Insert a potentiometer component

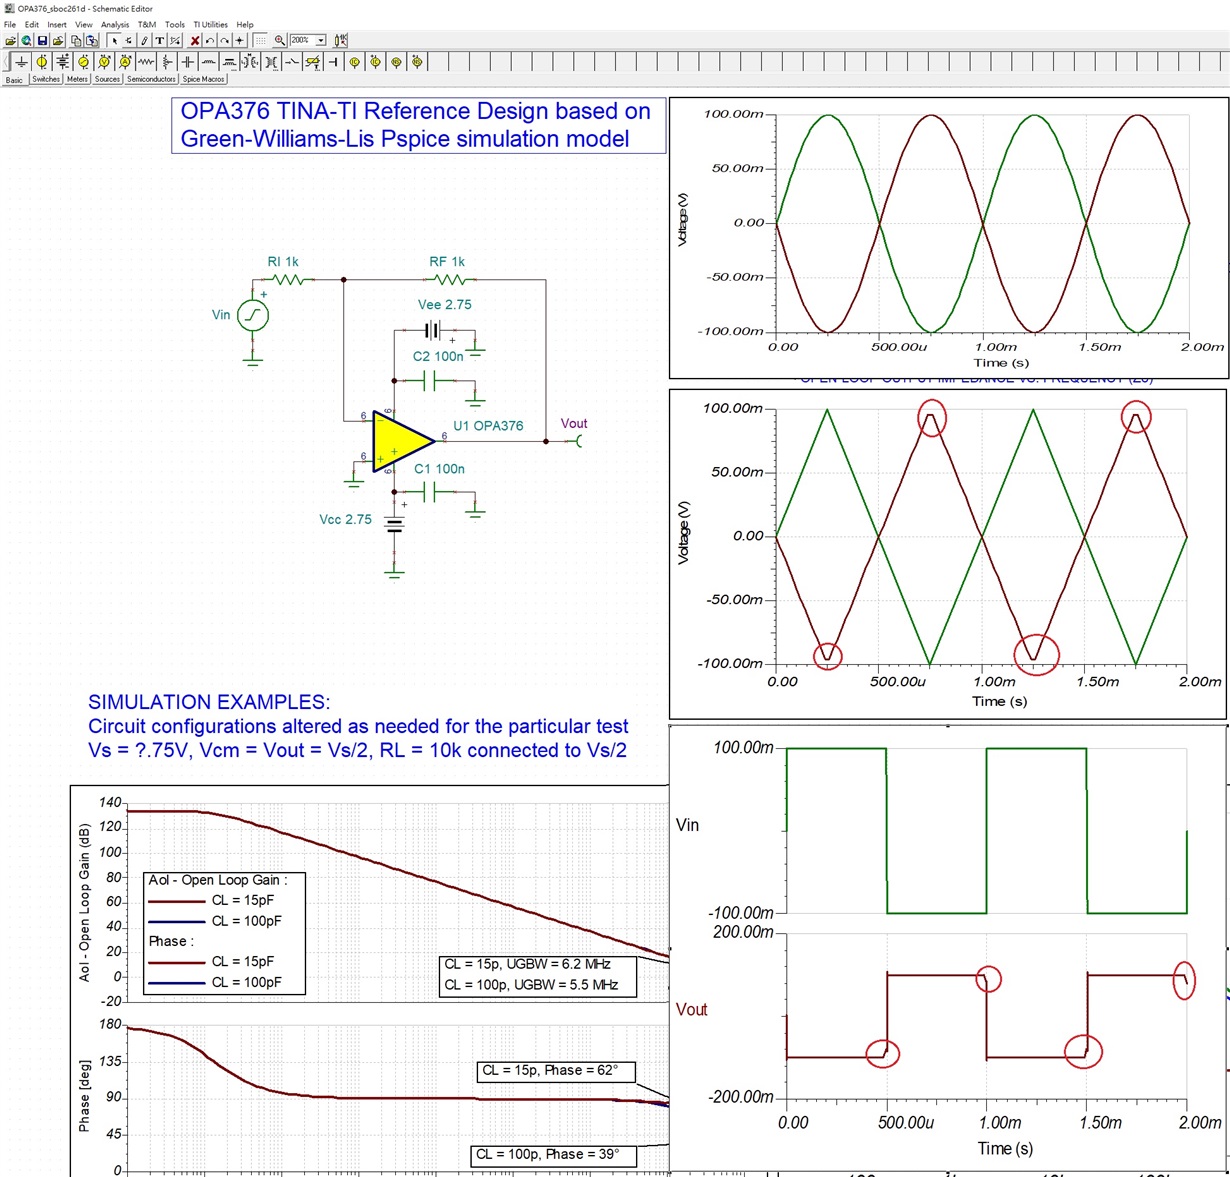(167, 62)
